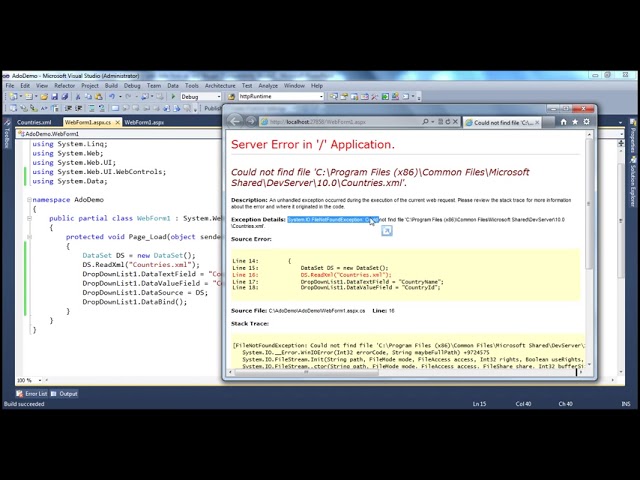Click the Save All icon

tap(64, 97)
